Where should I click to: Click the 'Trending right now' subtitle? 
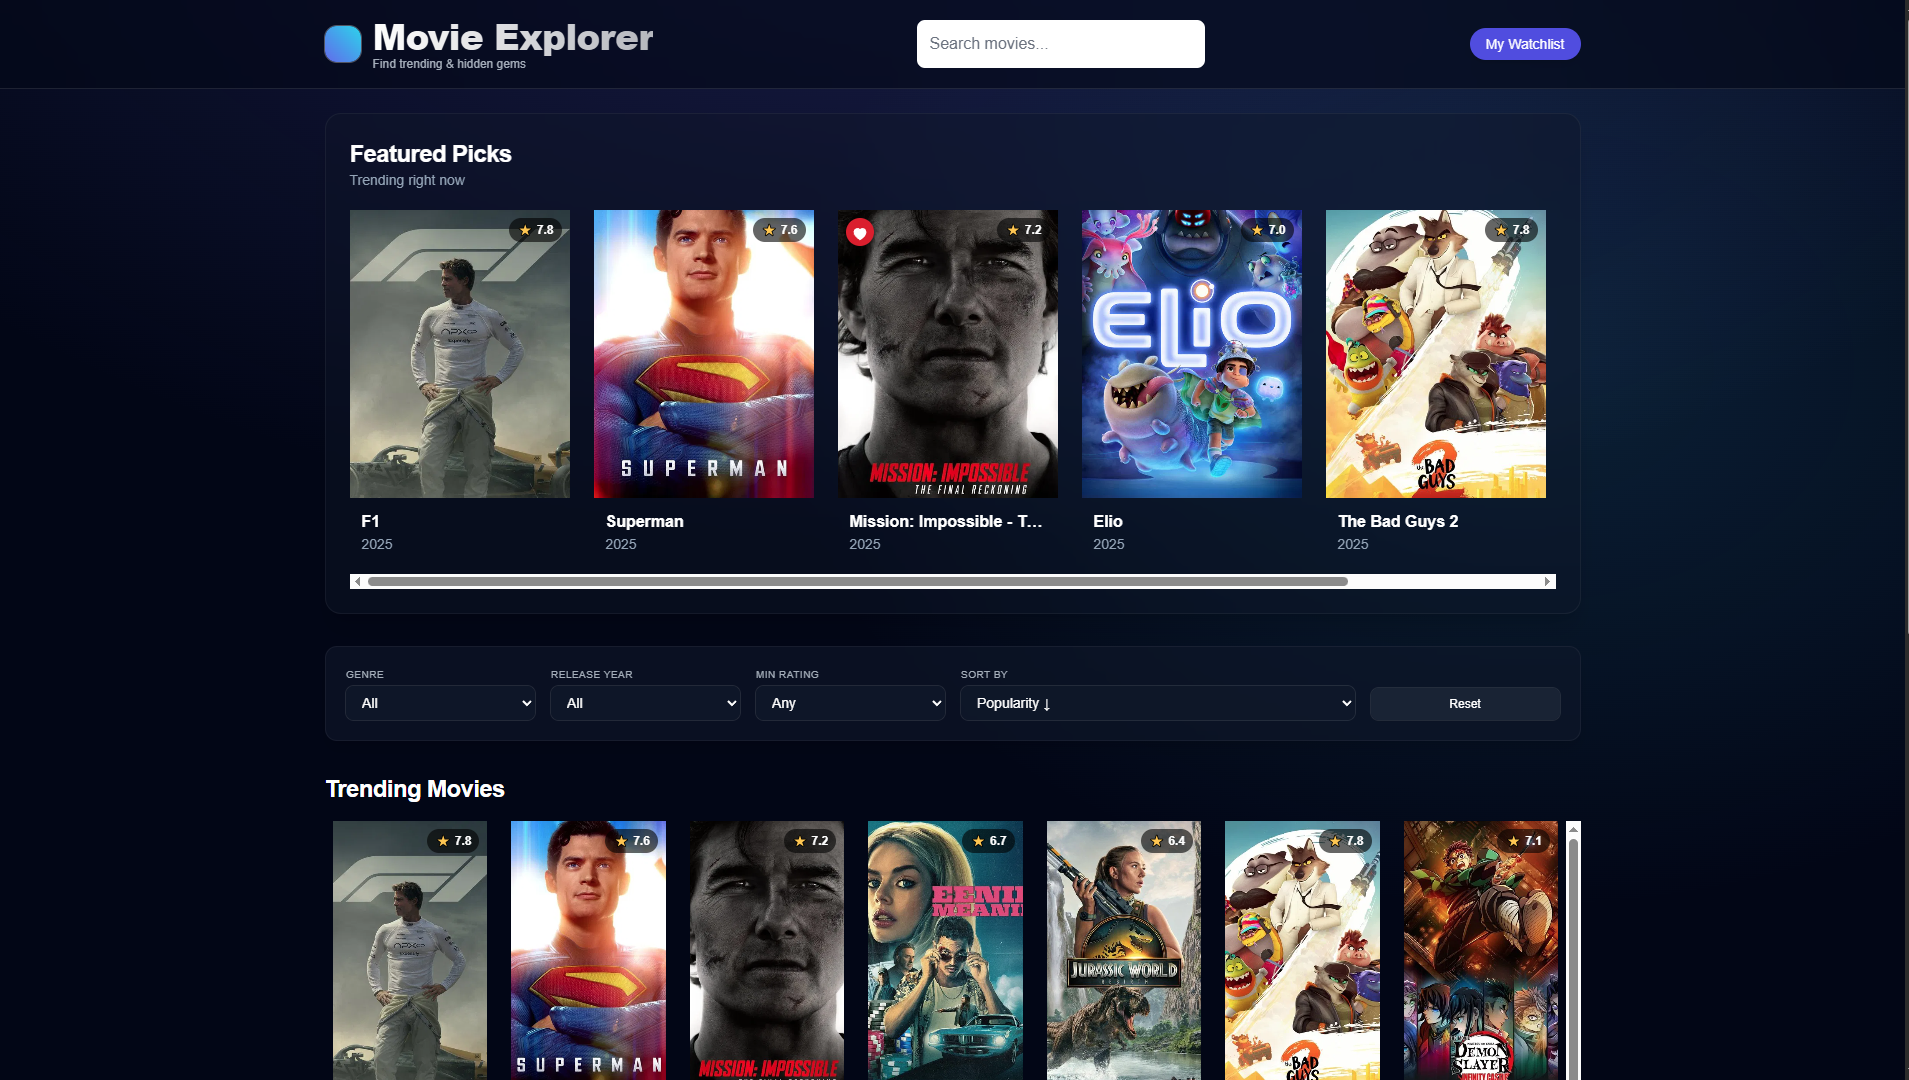pos(407,180)
